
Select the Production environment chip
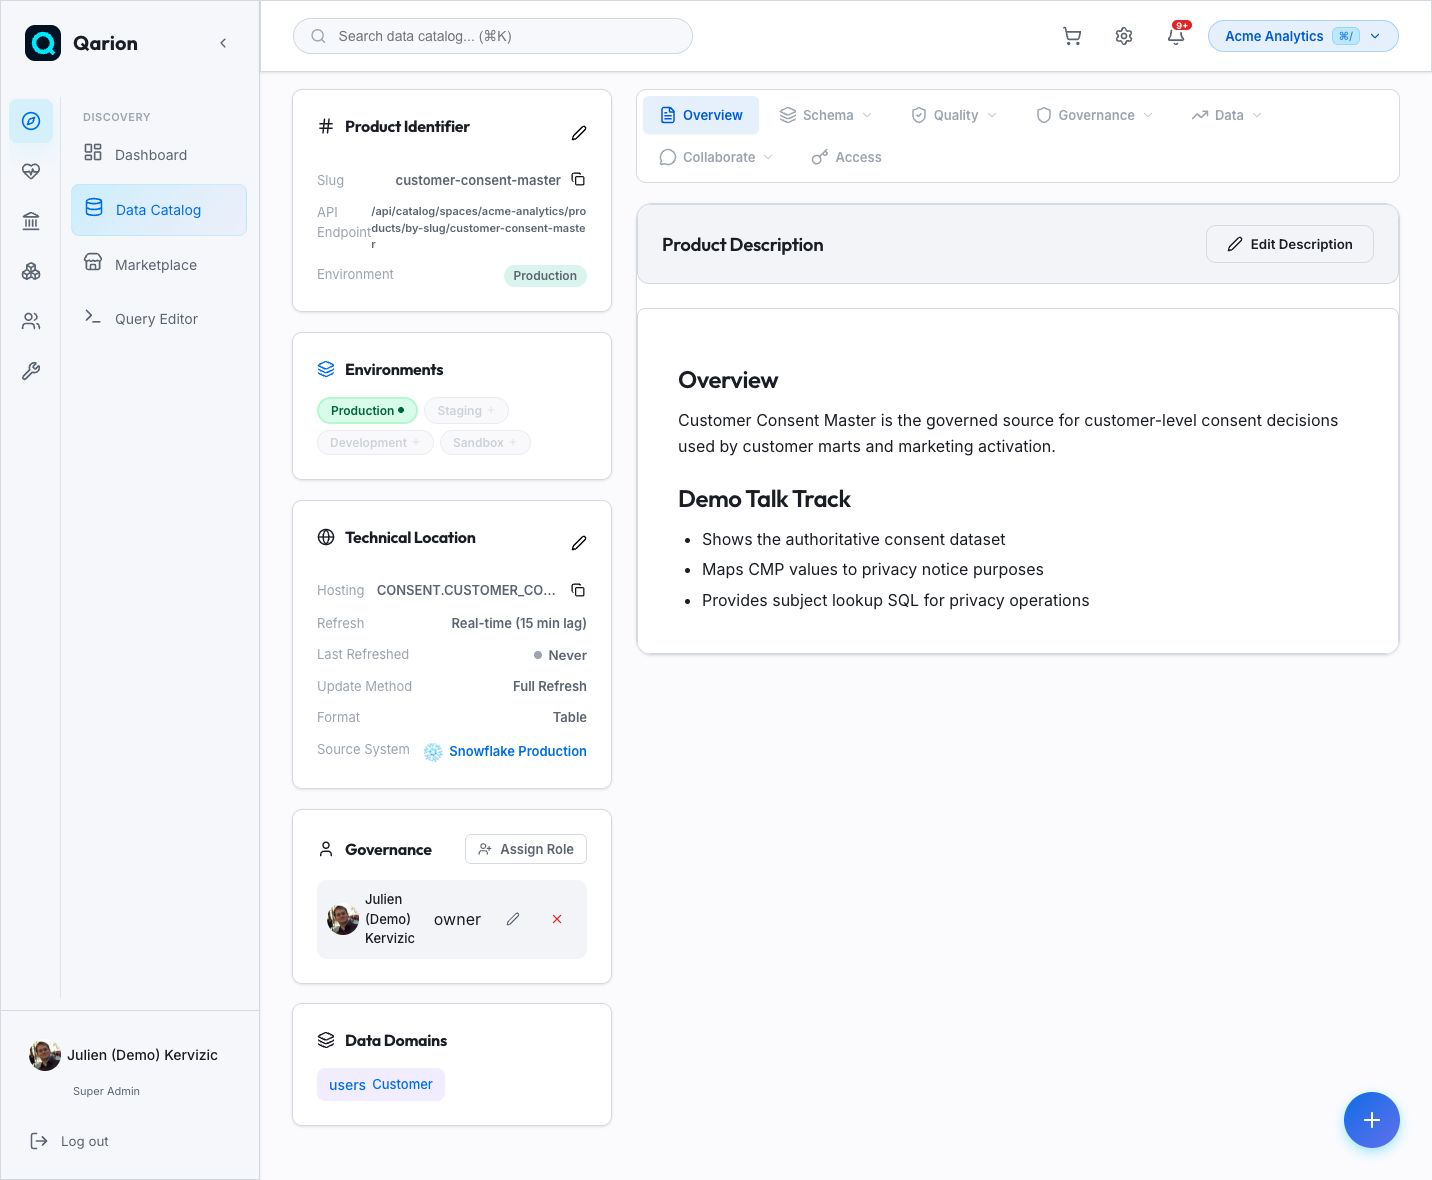pos(367,411)
